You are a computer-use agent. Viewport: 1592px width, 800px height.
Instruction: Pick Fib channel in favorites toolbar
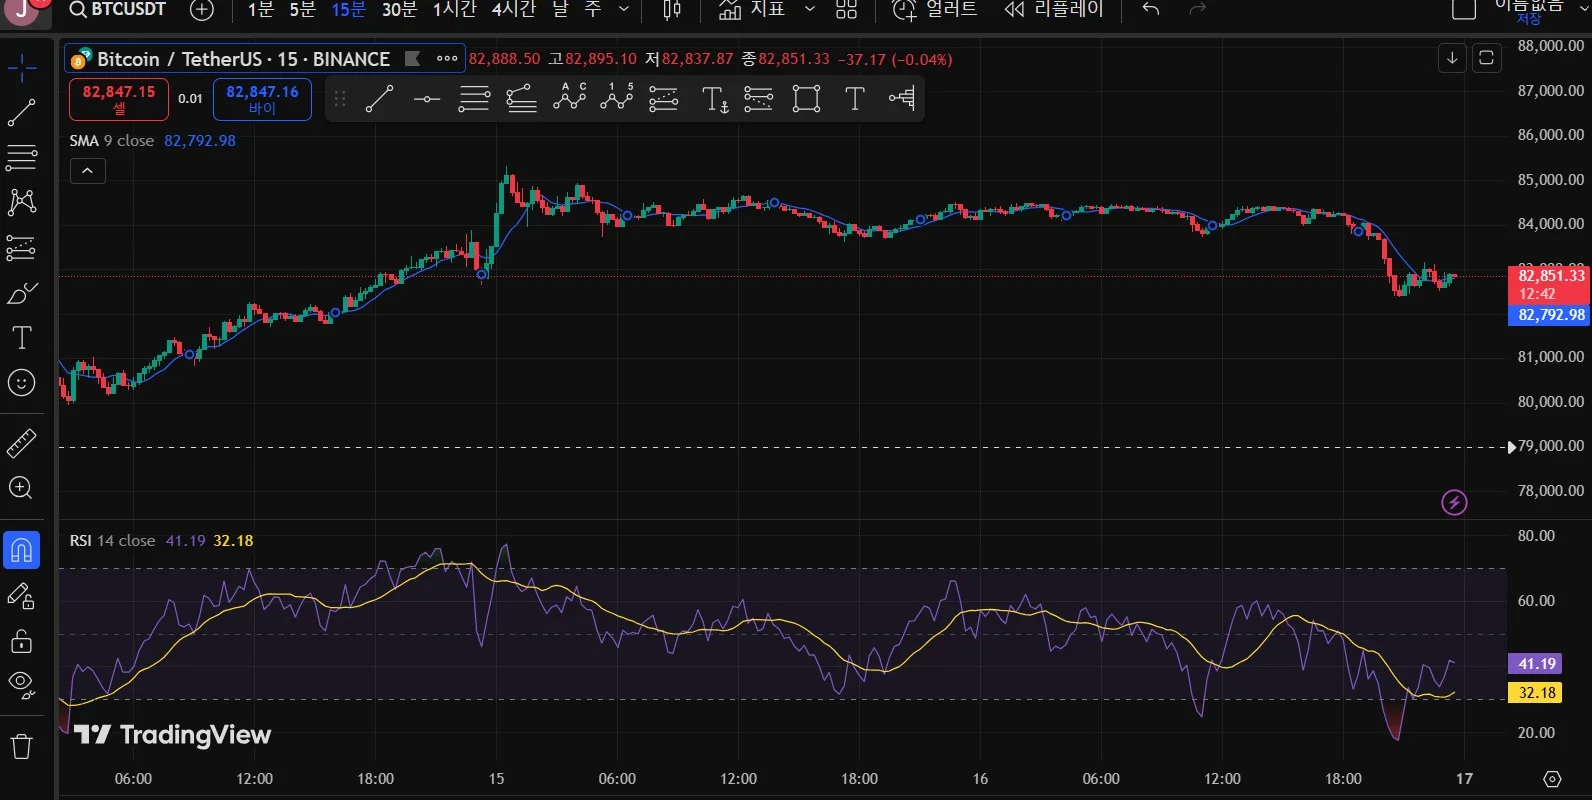pos(522,98)
